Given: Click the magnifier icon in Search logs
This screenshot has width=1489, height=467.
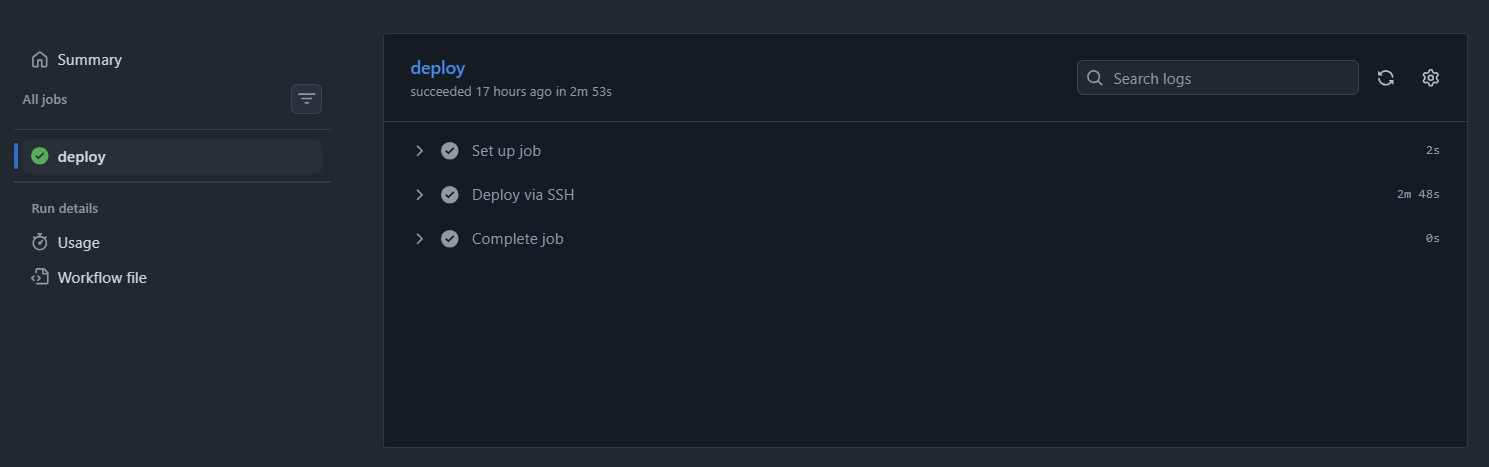Looking at the screenshot, I should (x=1095, y=78).
